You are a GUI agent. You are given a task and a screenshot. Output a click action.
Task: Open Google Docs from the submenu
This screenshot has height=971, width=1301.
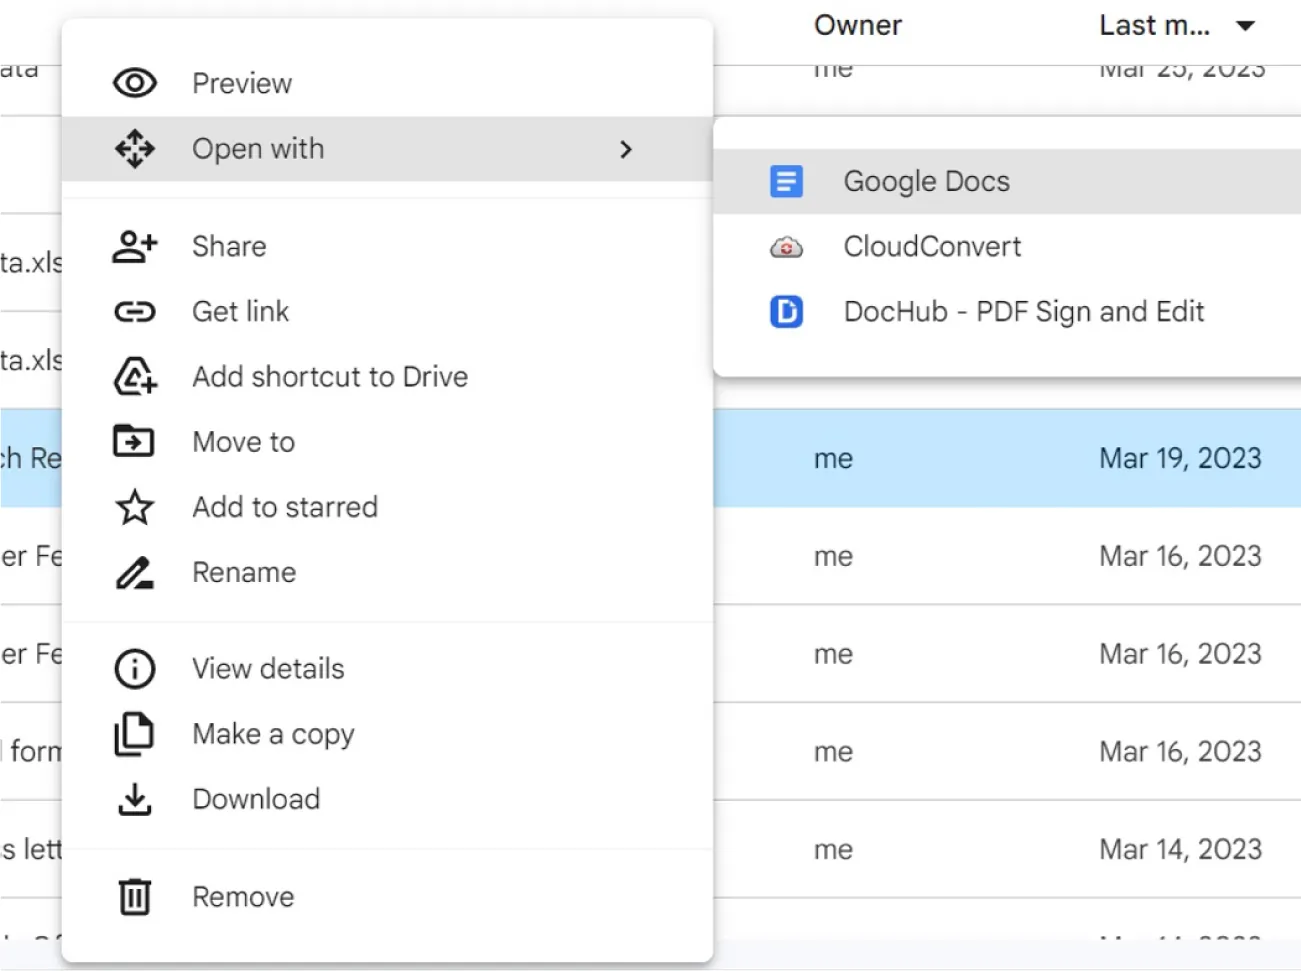[x=926, y=181]
